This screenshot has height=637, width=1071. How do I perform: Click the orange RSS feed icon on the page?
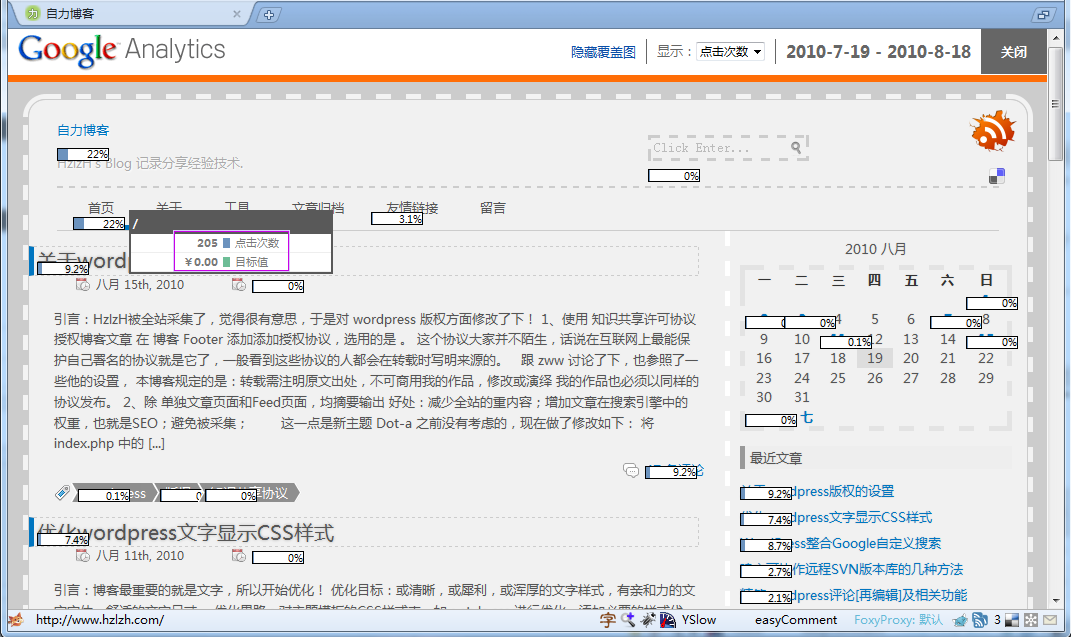[x=992, y=130]
